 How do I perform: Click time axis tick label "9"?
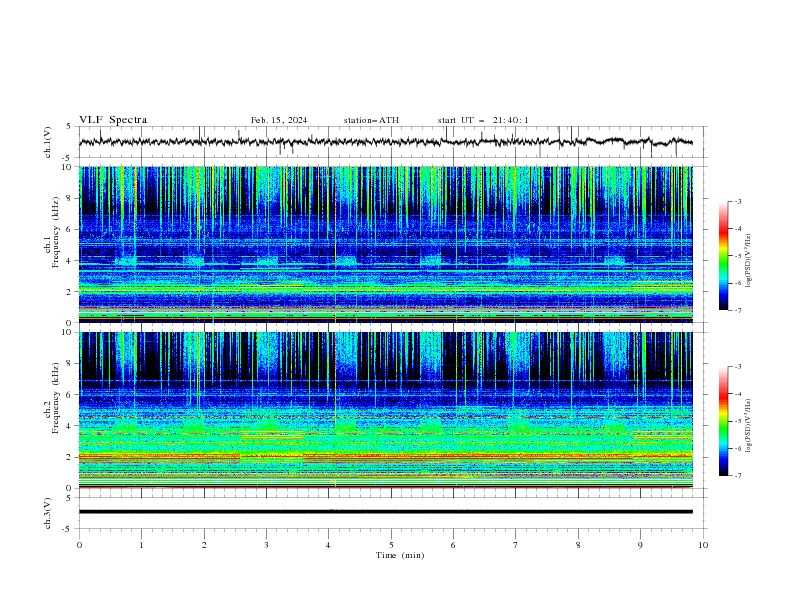[x=640, y=545]
